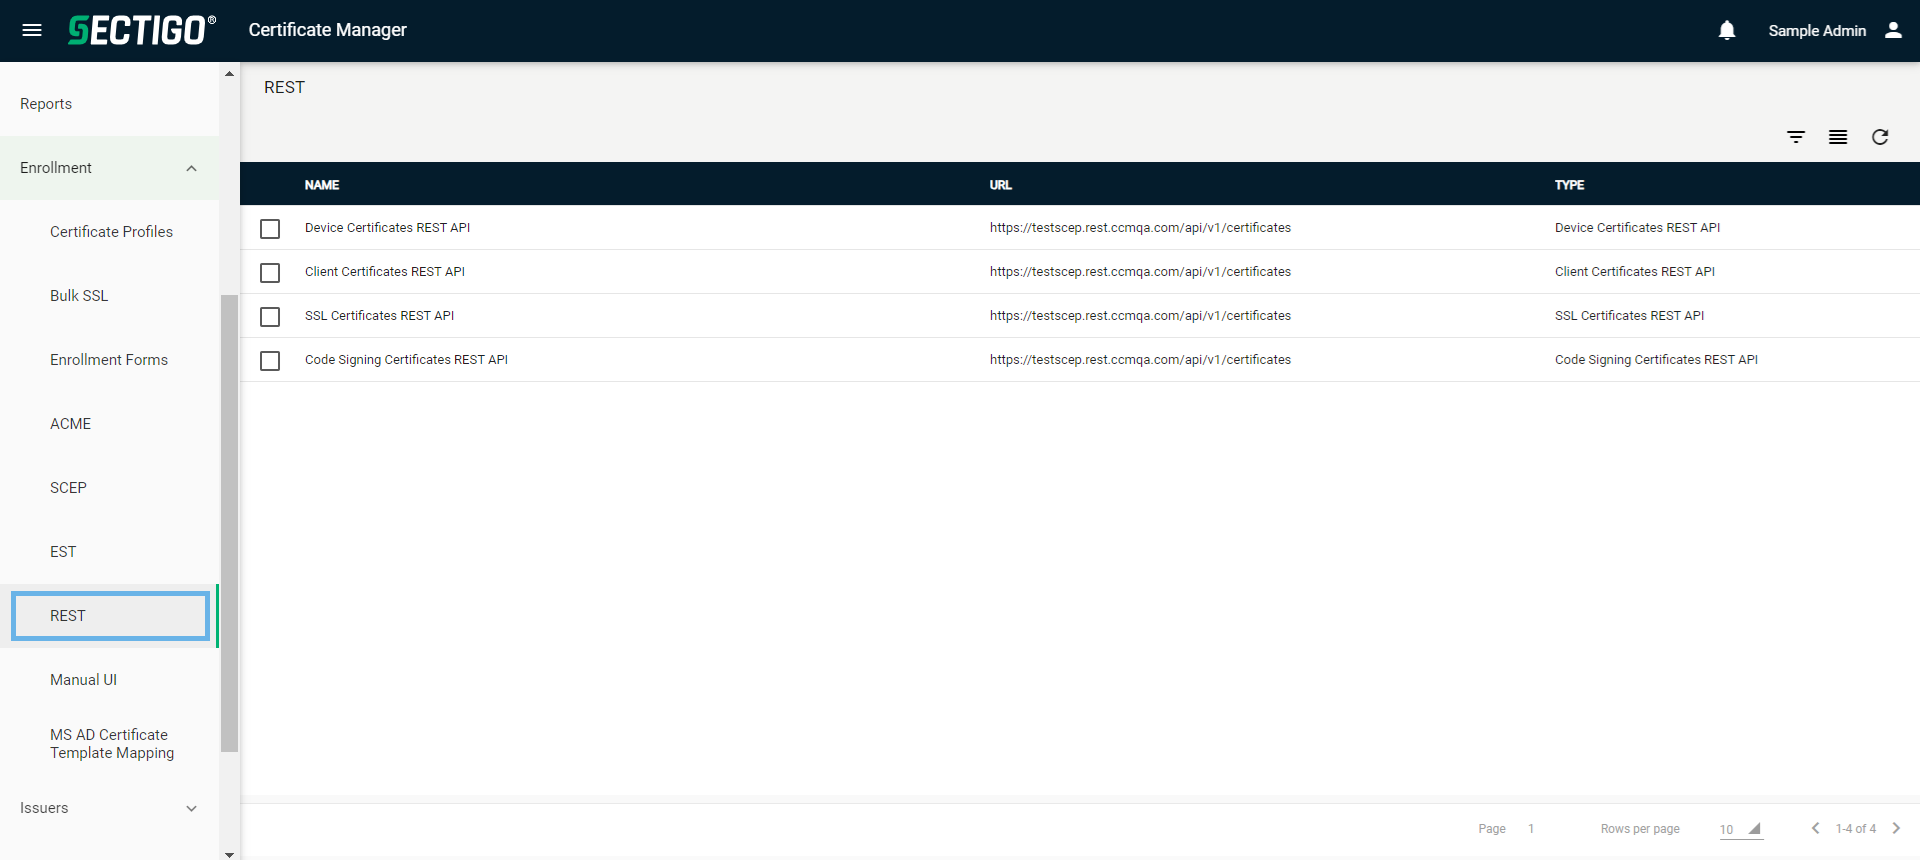Collapse the Enrollment section
1920x860 pixels.
coord(109,168)
